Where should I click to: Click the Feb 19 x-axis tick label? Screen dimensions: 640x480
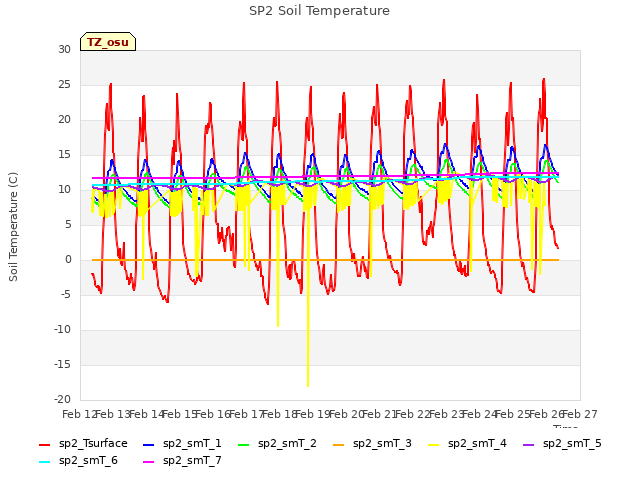[313, 414]
